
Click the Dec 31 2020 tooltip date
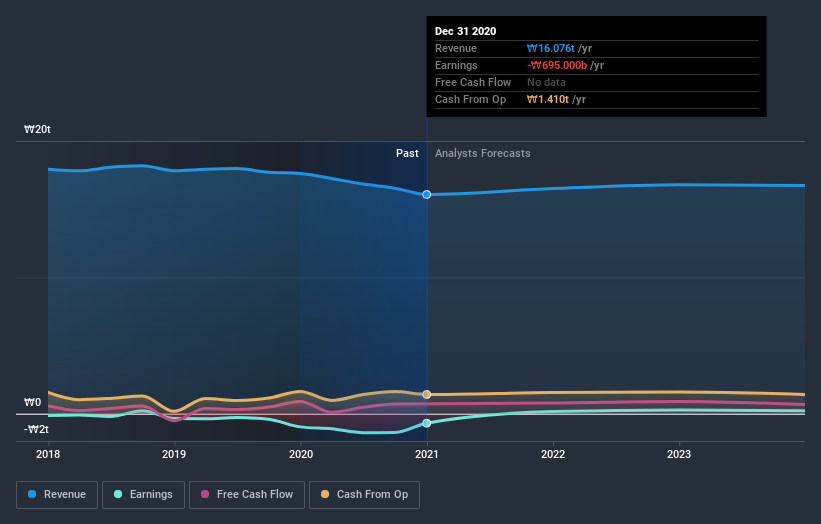click(x=465, y=31)
